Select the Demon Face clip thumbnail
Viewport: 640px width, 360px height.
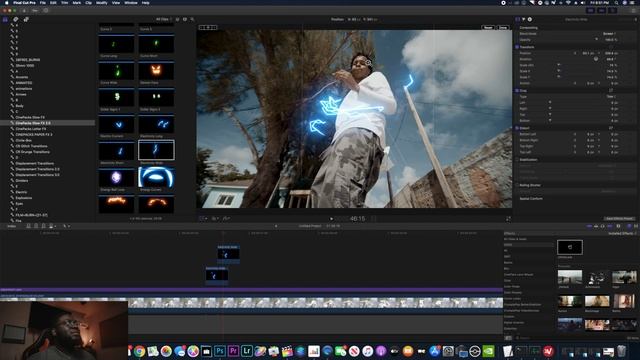click(x=156, y=71)
